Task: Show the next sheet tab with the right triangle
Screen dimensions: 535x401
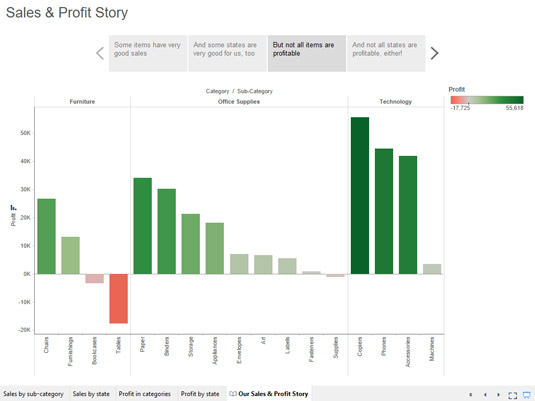Action: click(x=498, y=395)
